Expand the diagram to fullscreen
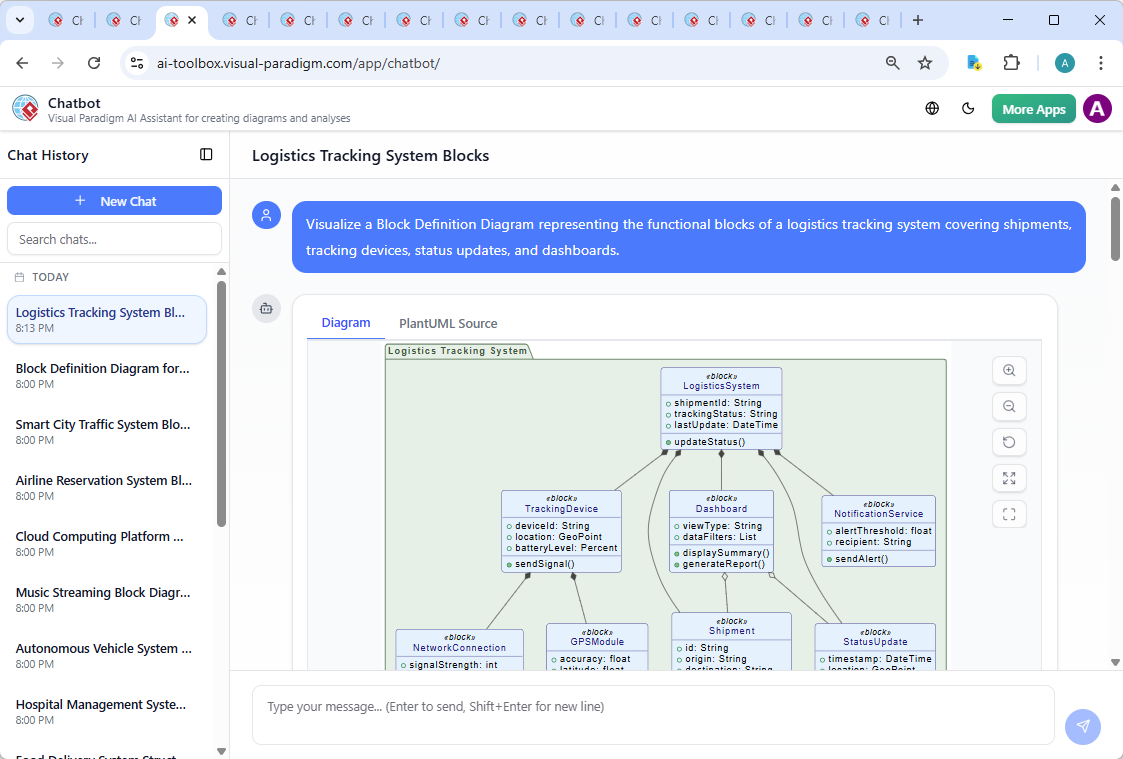1123x759 pixels. pyautogui.click(x=1009, y=478)
